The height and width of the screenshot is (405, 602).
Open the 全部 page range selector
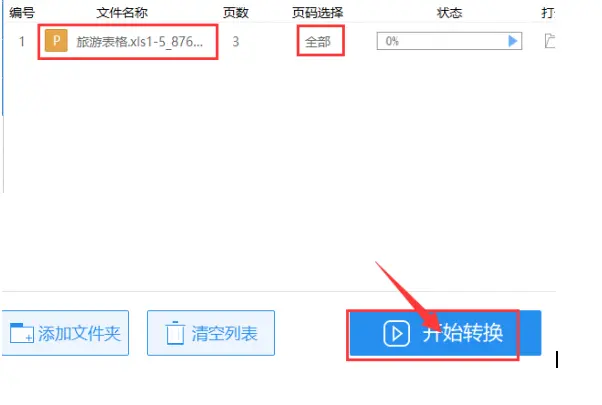(318, 41)
